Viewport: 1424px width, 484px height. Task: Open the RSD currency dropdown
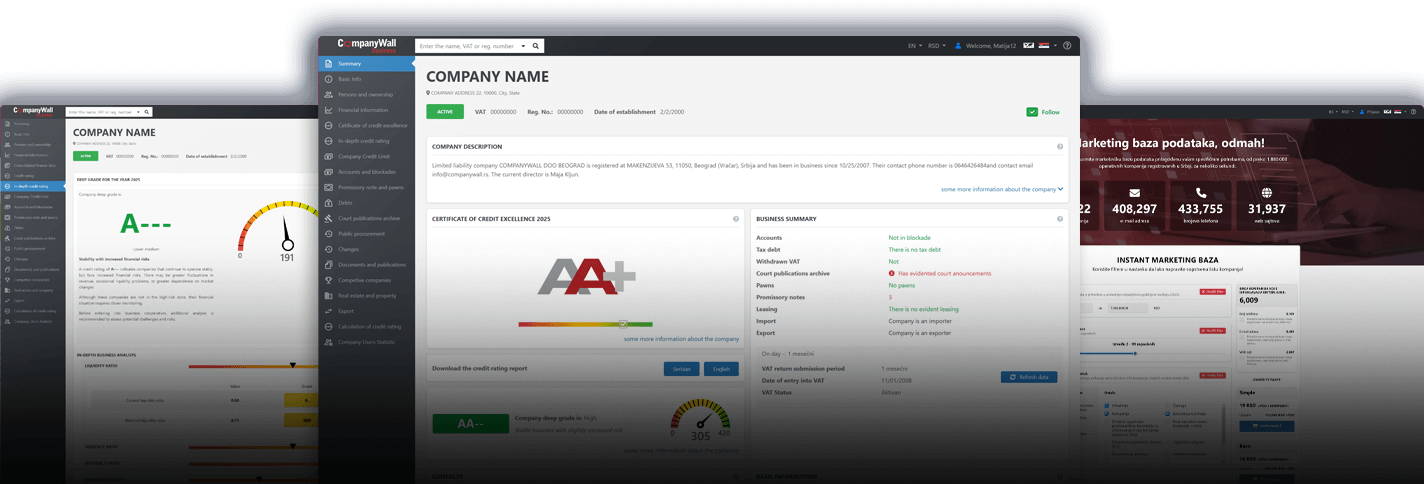[937, 46]
